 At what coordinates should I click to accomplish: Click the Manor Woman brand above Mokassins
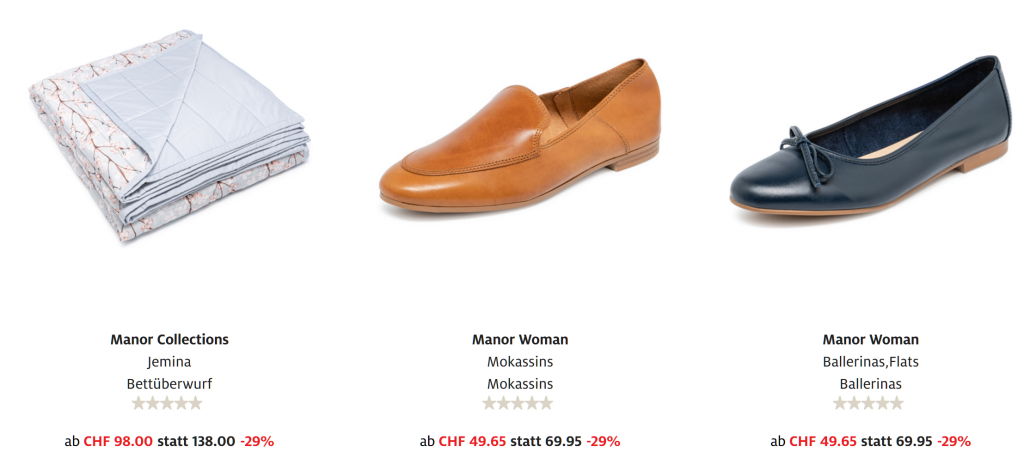[520, 340]
